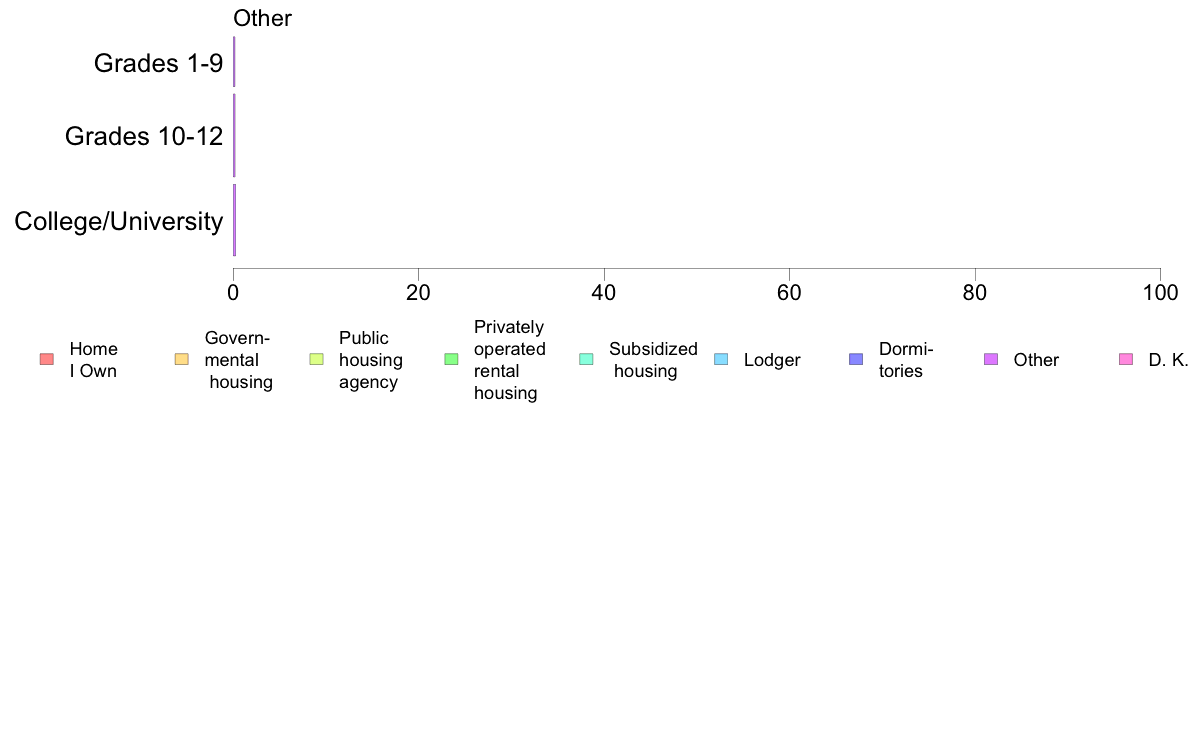Click the Privately operated rental housing swatch
The width and height of the screenshot is (1188, 736).
452,359
